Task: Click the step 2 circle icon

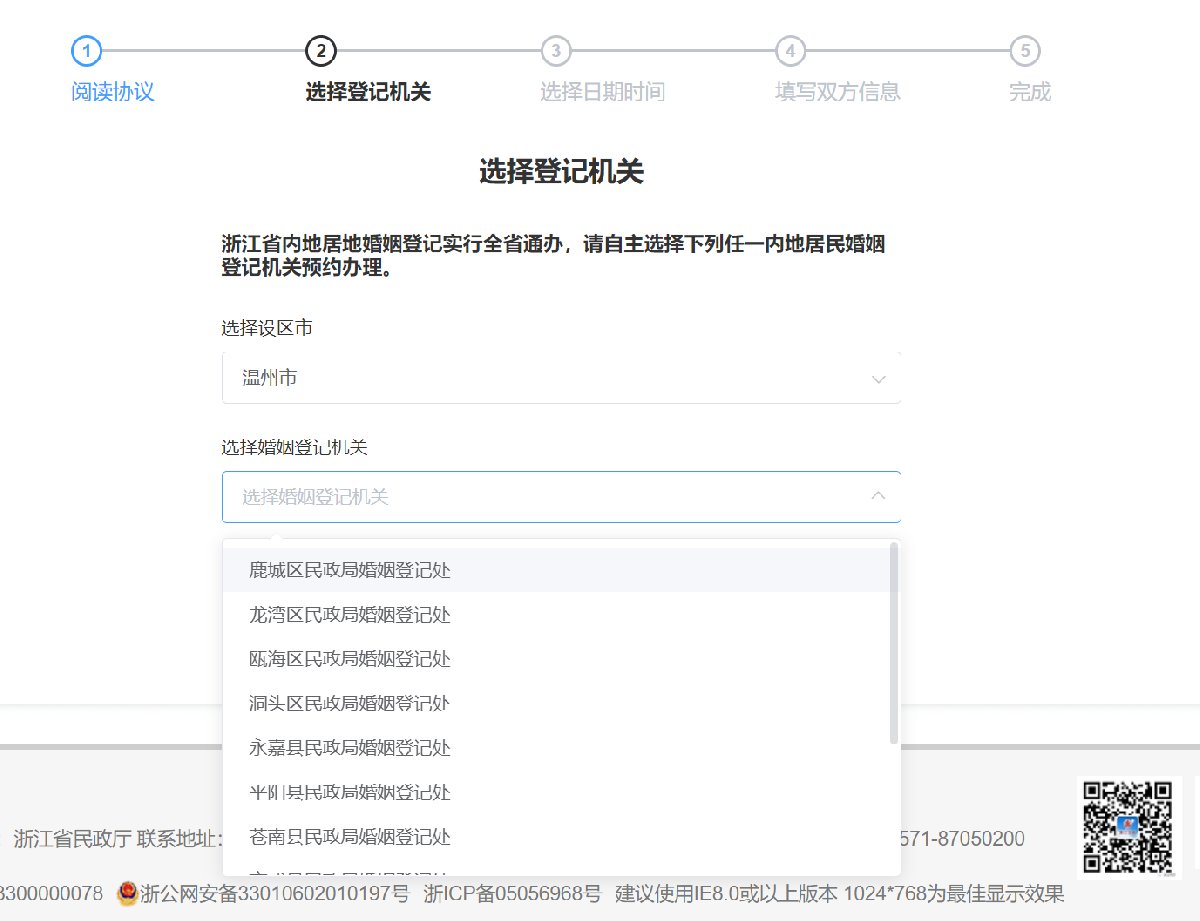Action: (321, 50)
